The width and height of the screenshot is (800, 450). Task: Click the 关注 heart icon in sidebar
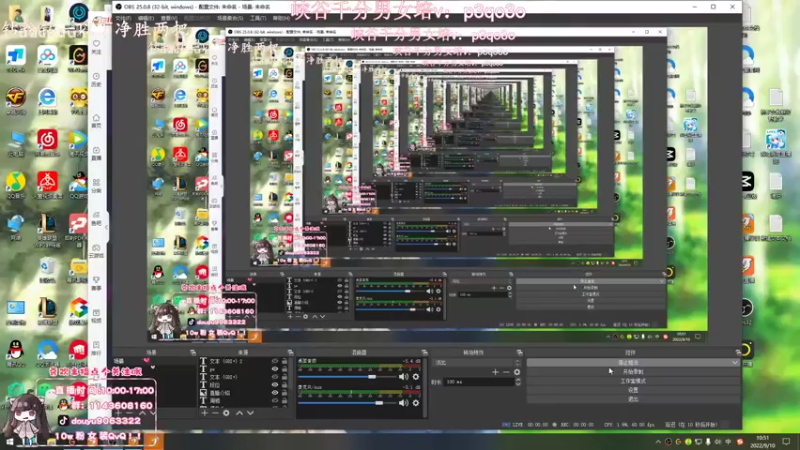[x=96, y=46]
